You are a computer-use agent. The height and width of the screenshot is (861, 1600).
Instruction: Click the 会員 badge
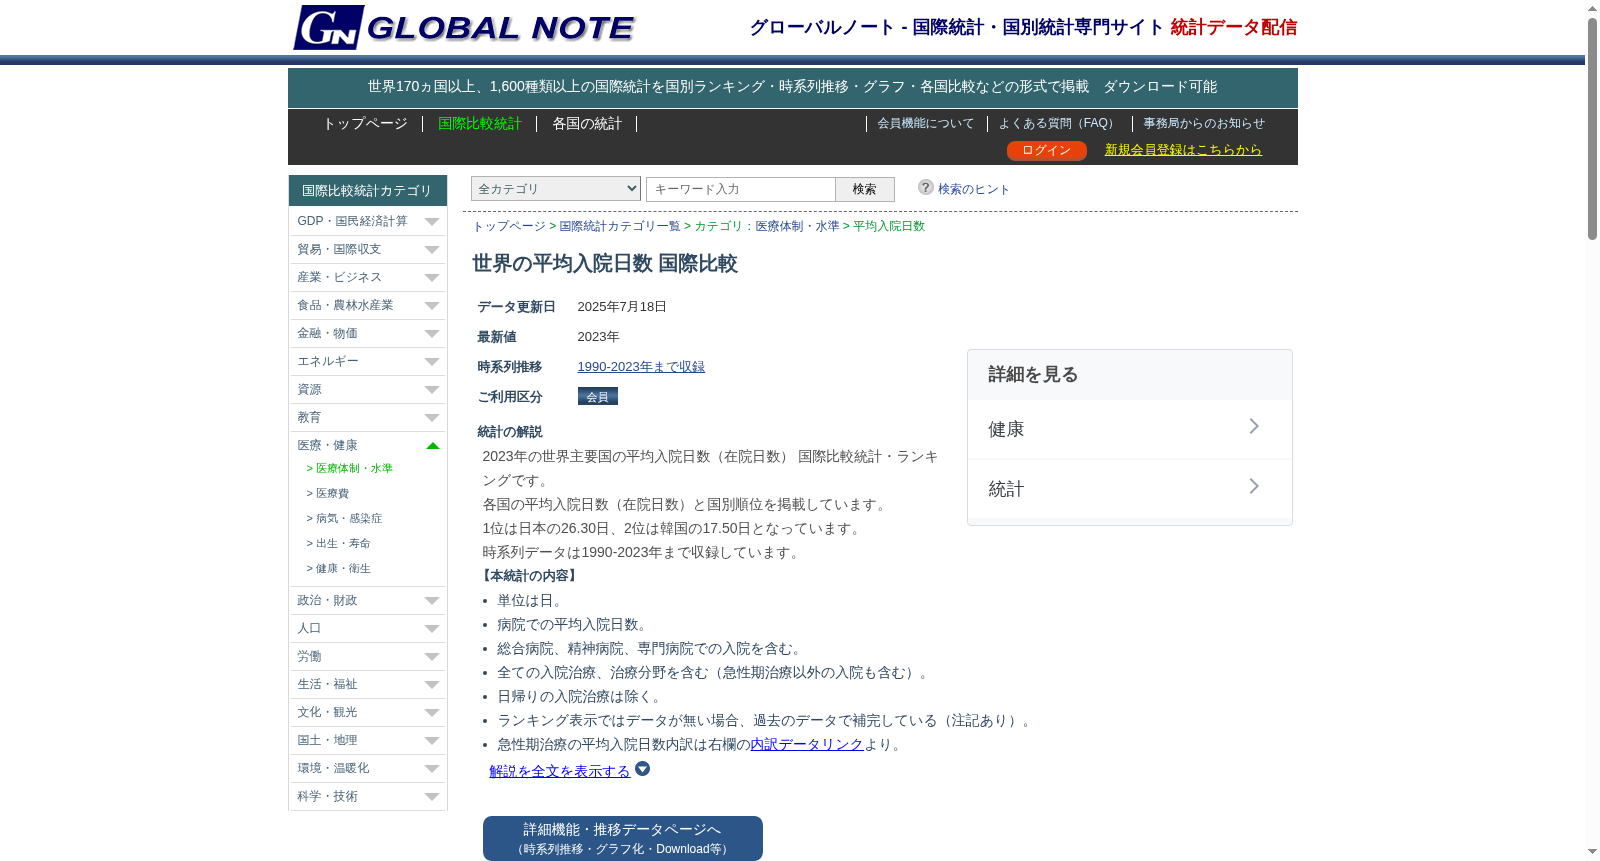tap(598, 396)
